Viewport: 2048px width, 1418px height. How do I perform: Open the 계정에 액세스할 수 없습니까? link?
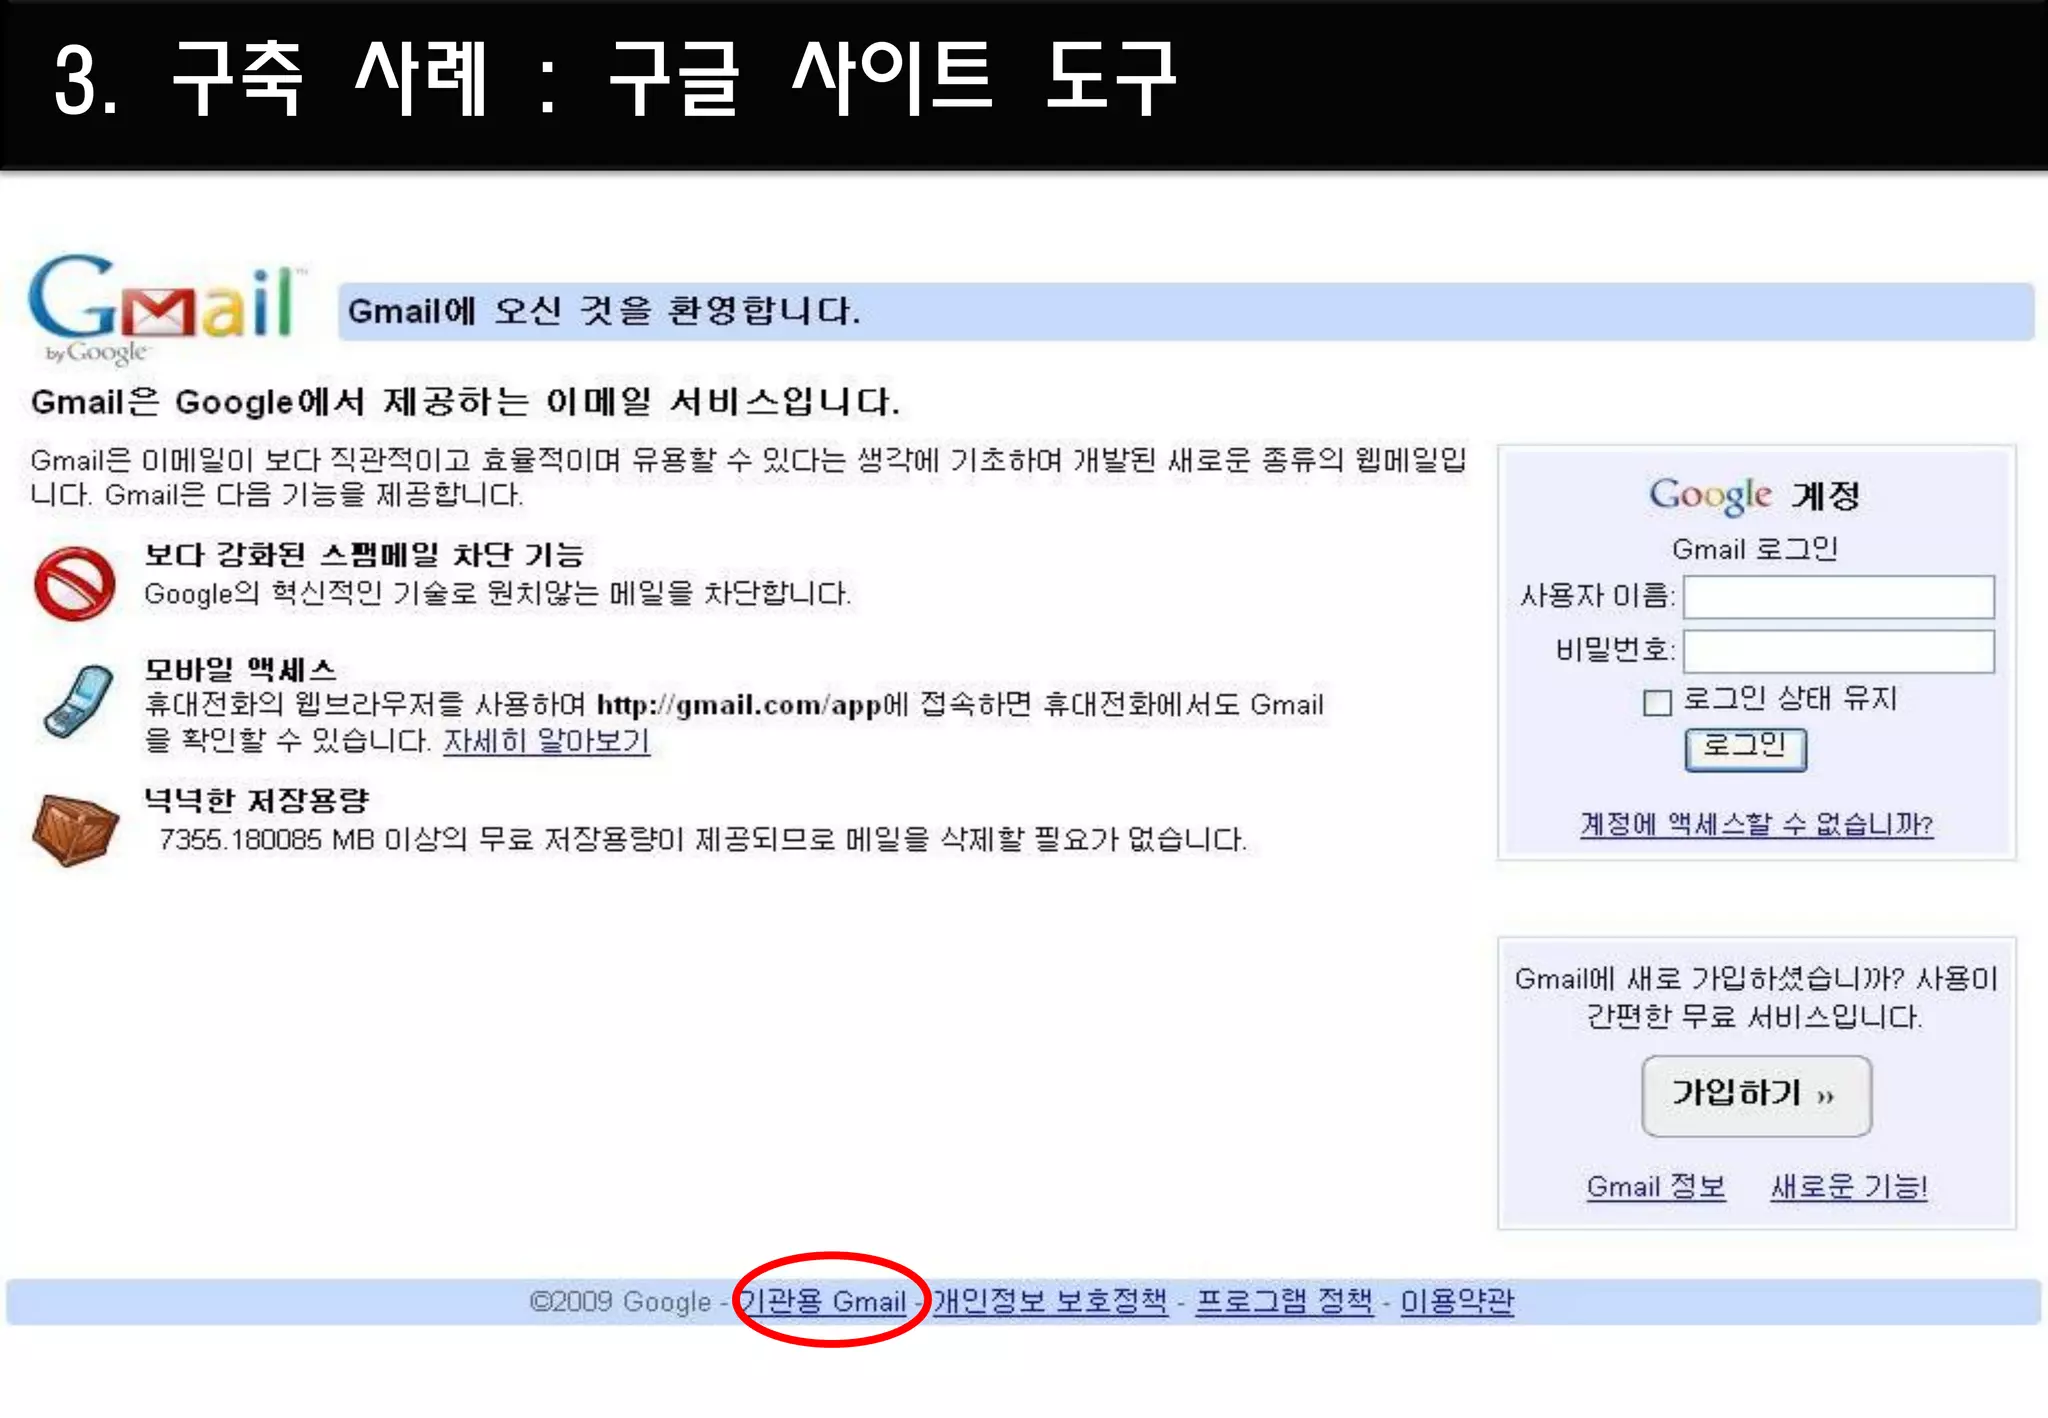pos(1756,824)
